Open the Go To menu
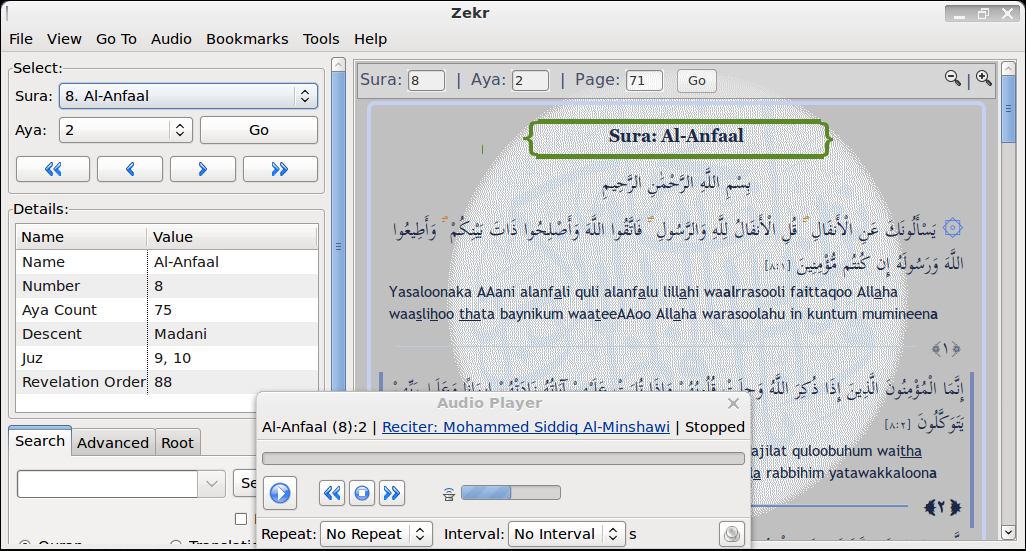 pos(116,39)
